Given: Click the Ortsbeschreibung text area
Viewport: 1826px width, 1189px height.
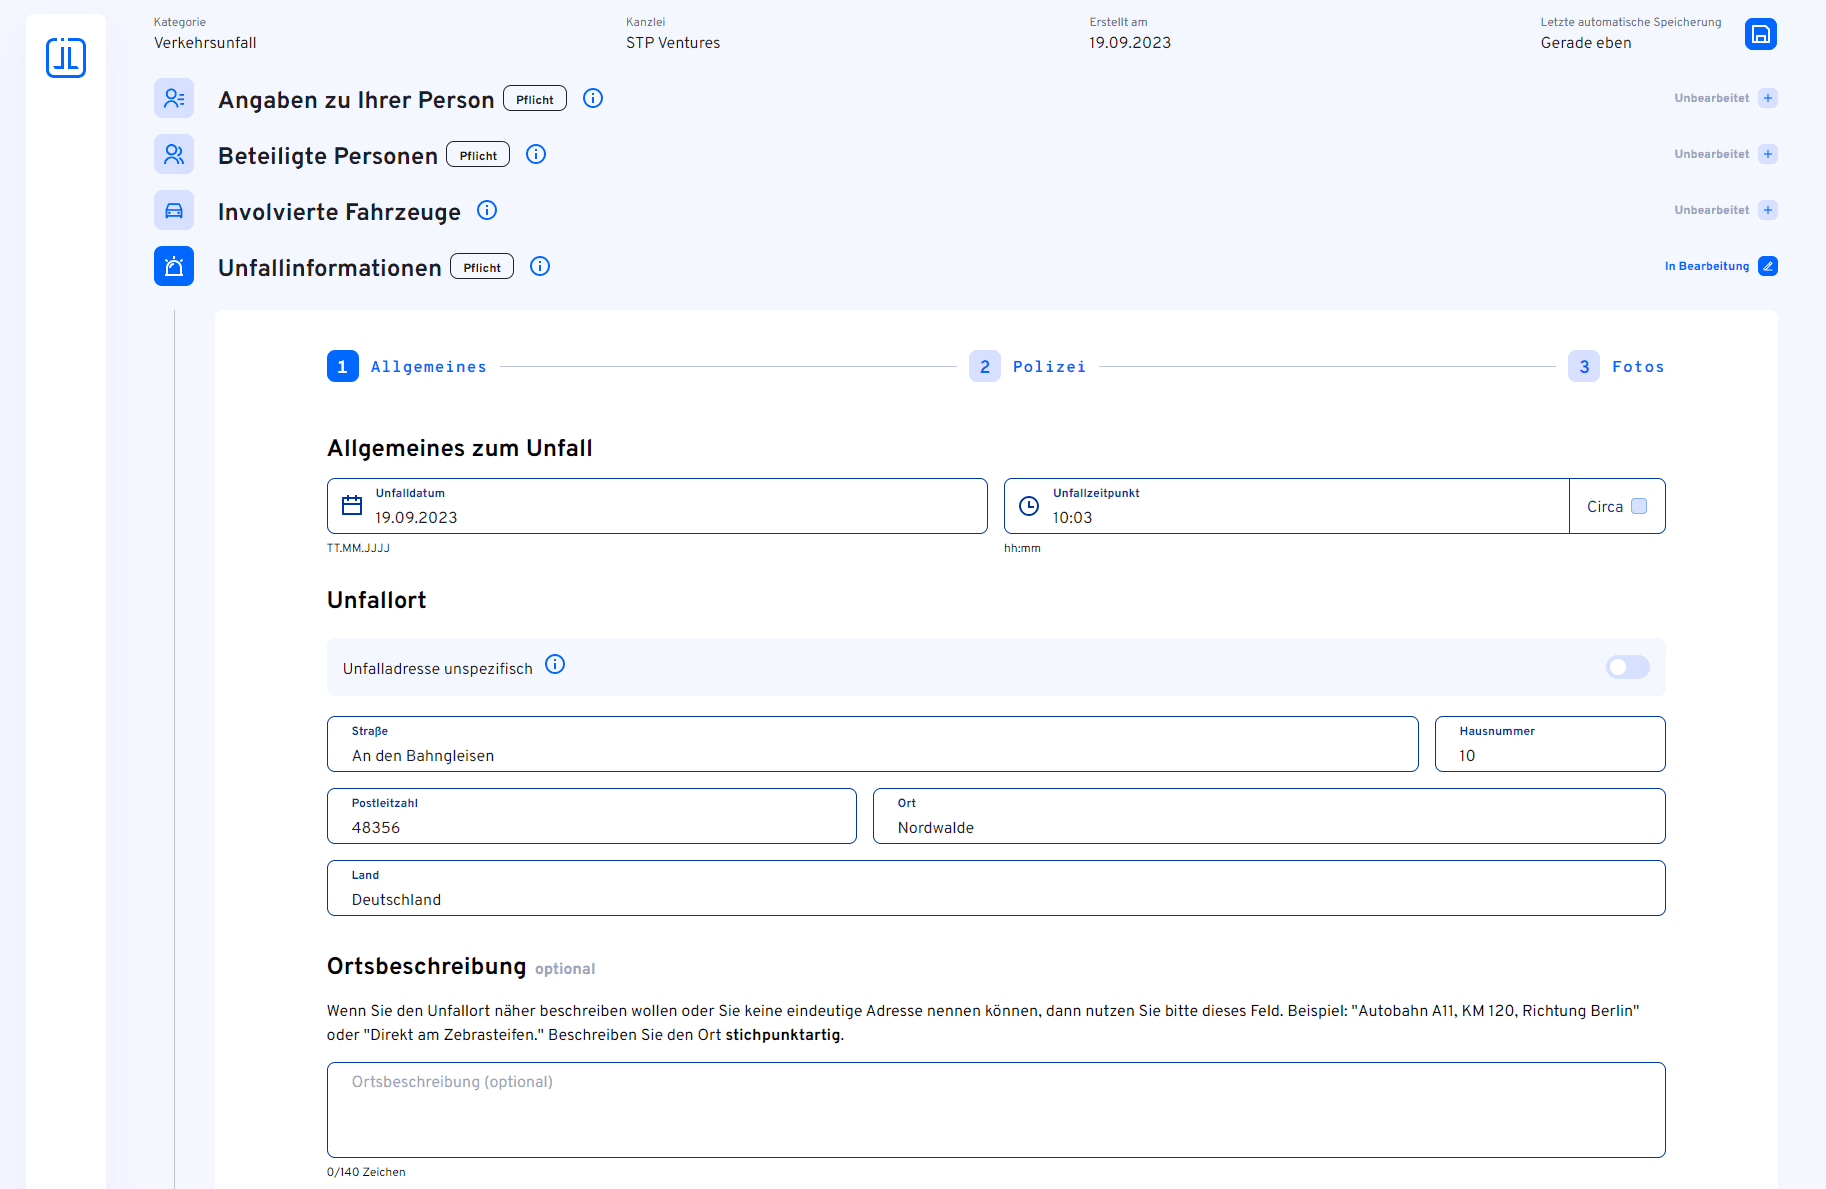Looking at the screenshot, I should [996, 1110].
